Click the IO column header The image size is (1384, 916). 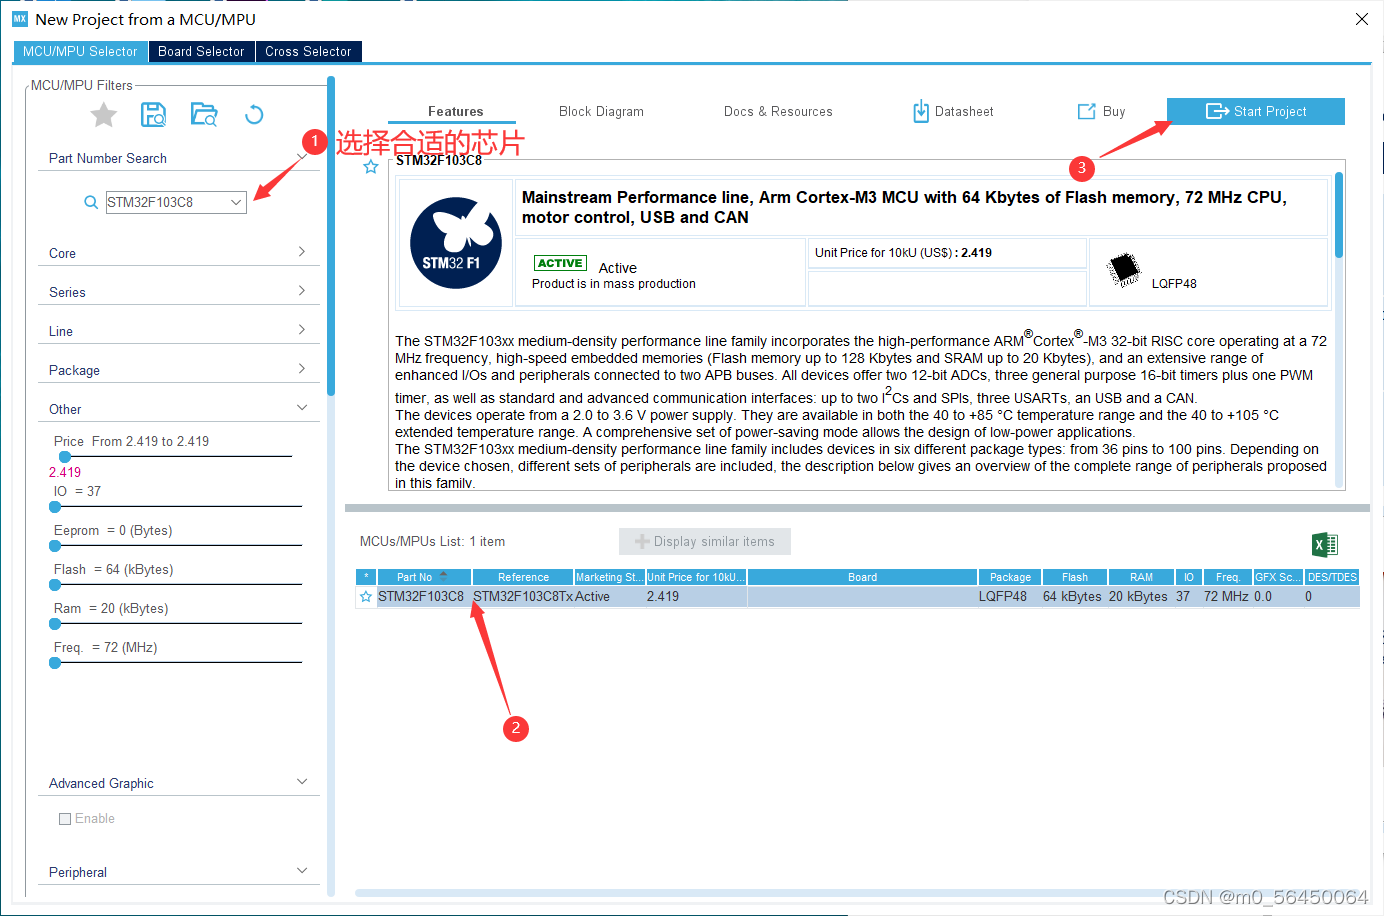1188,577
